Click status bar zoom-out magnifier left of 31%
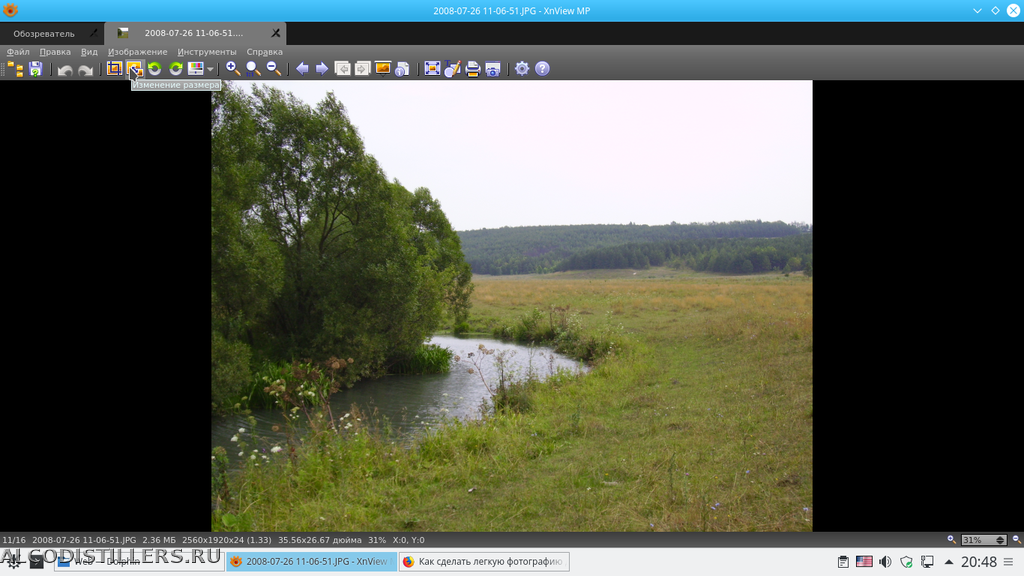 (x=952, y=539)
